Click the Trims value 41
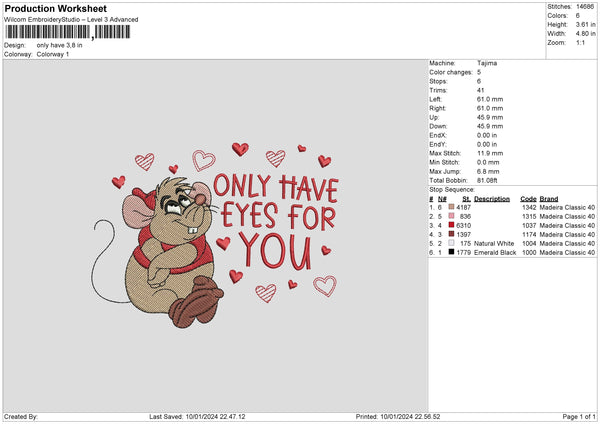 coord(481,90)
